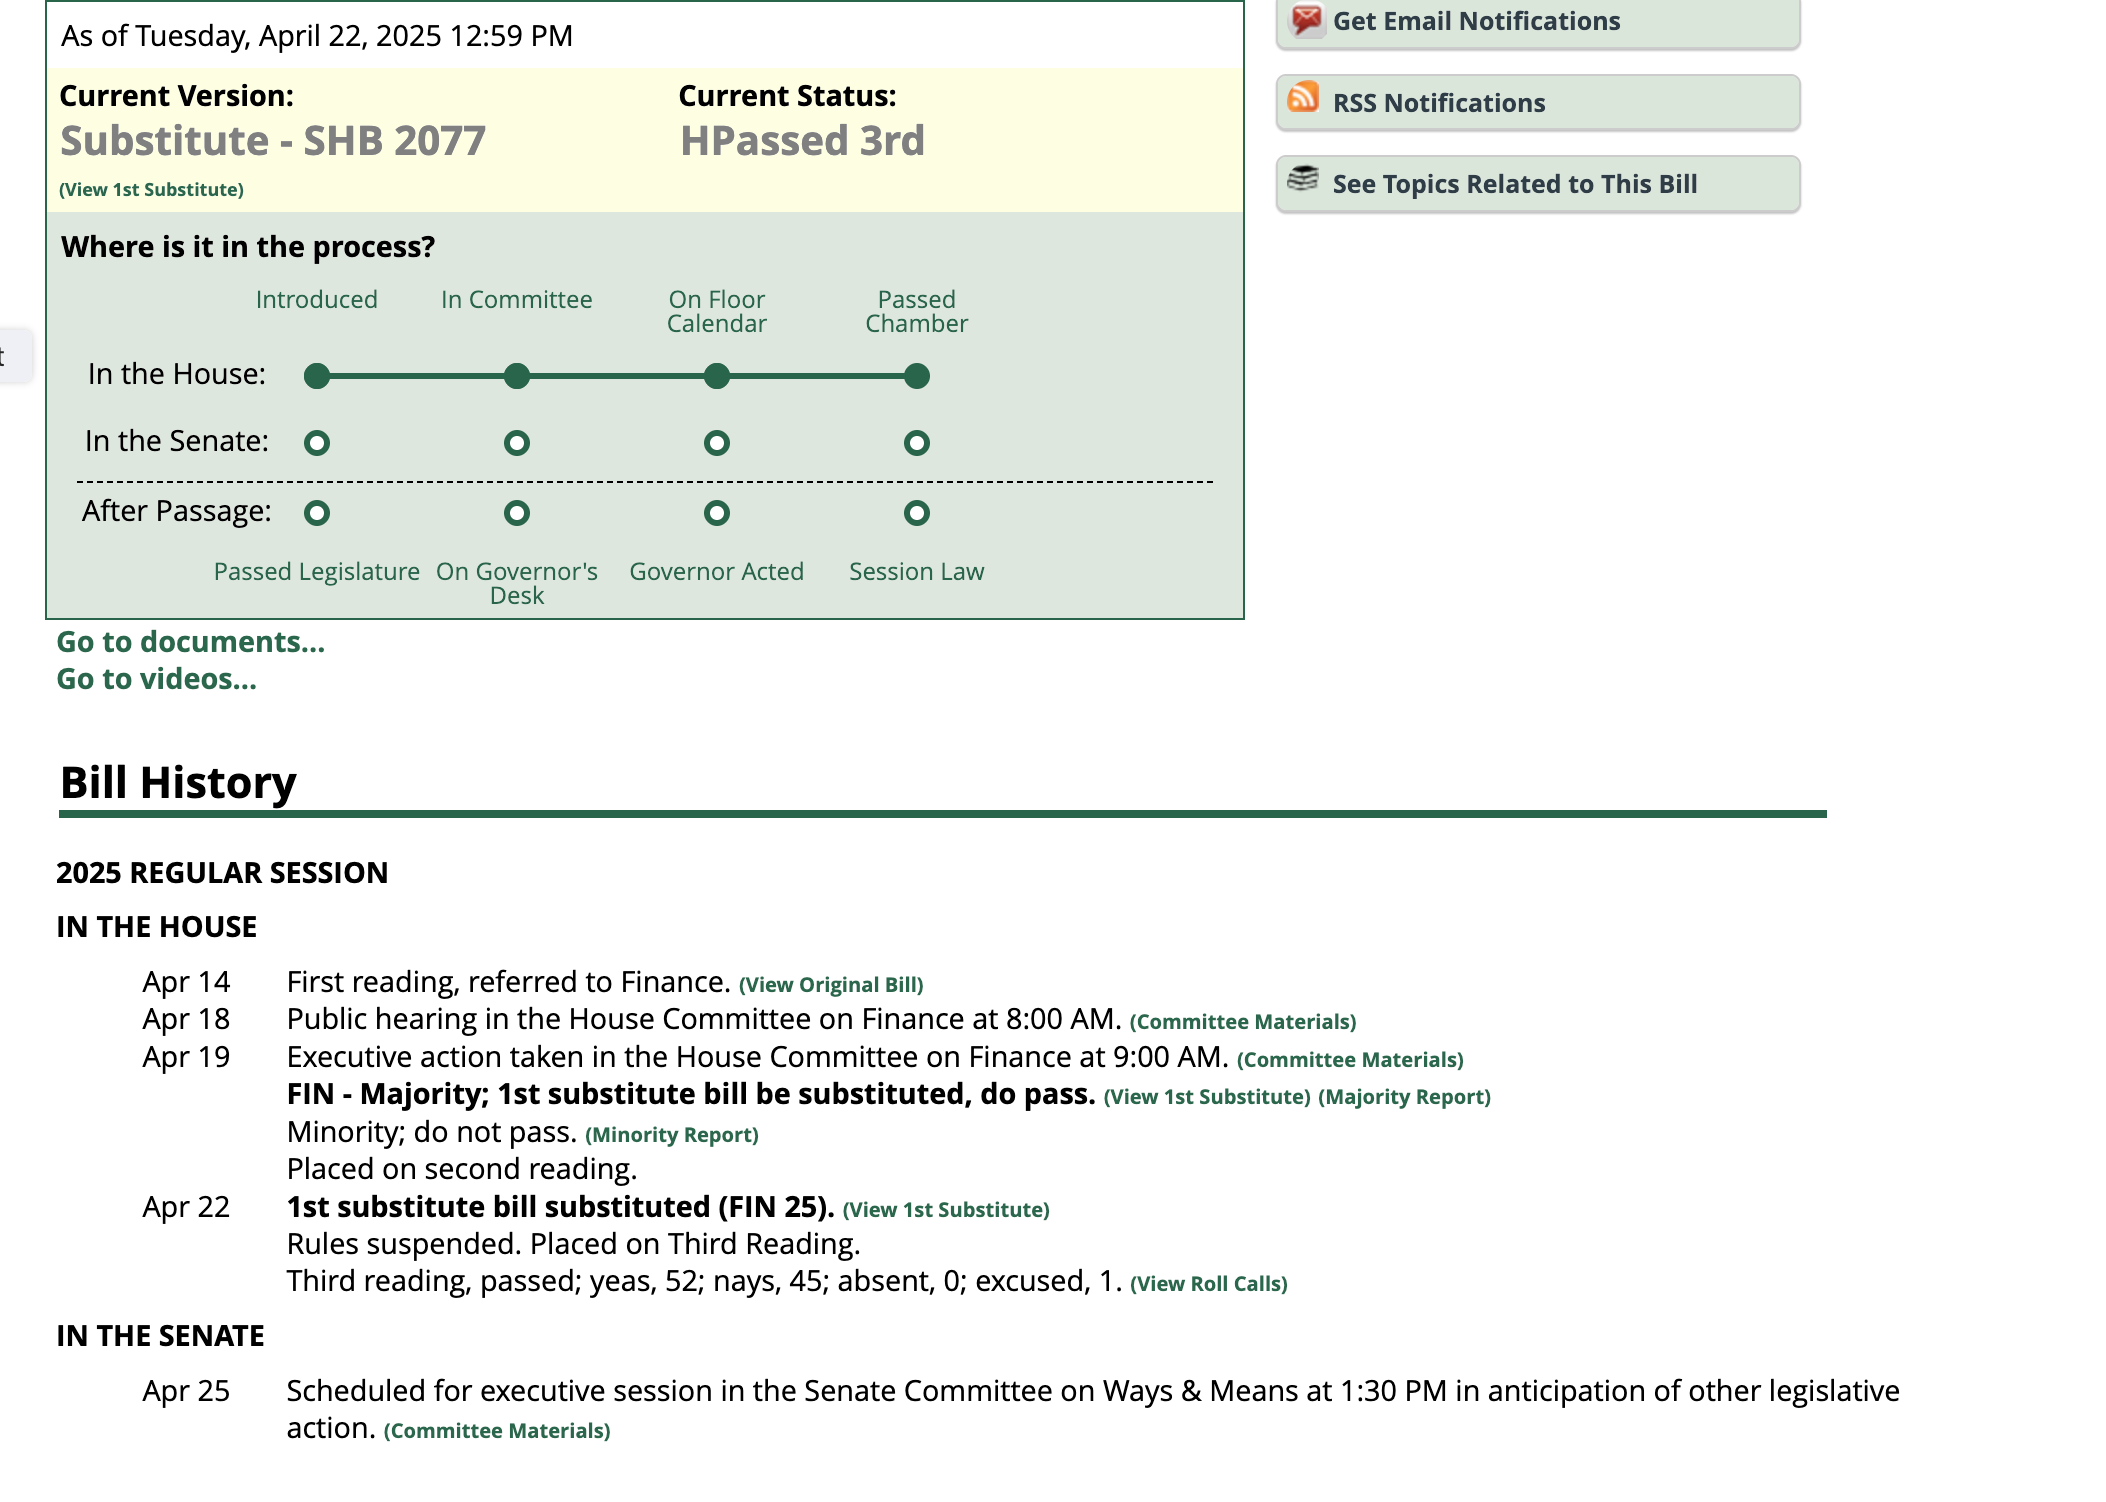Jump to Go to documents link

[x=191, y=642]
